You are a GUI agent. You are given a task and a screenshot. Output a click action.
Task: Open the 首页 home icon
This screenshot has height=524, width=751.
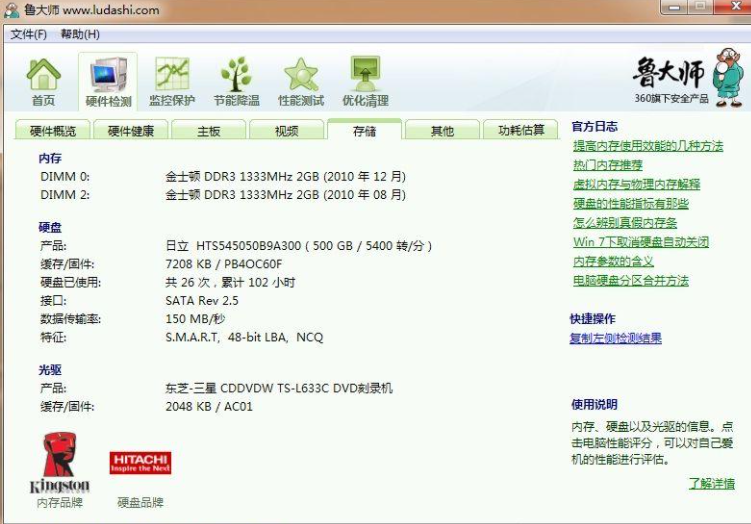click(43, 80)
